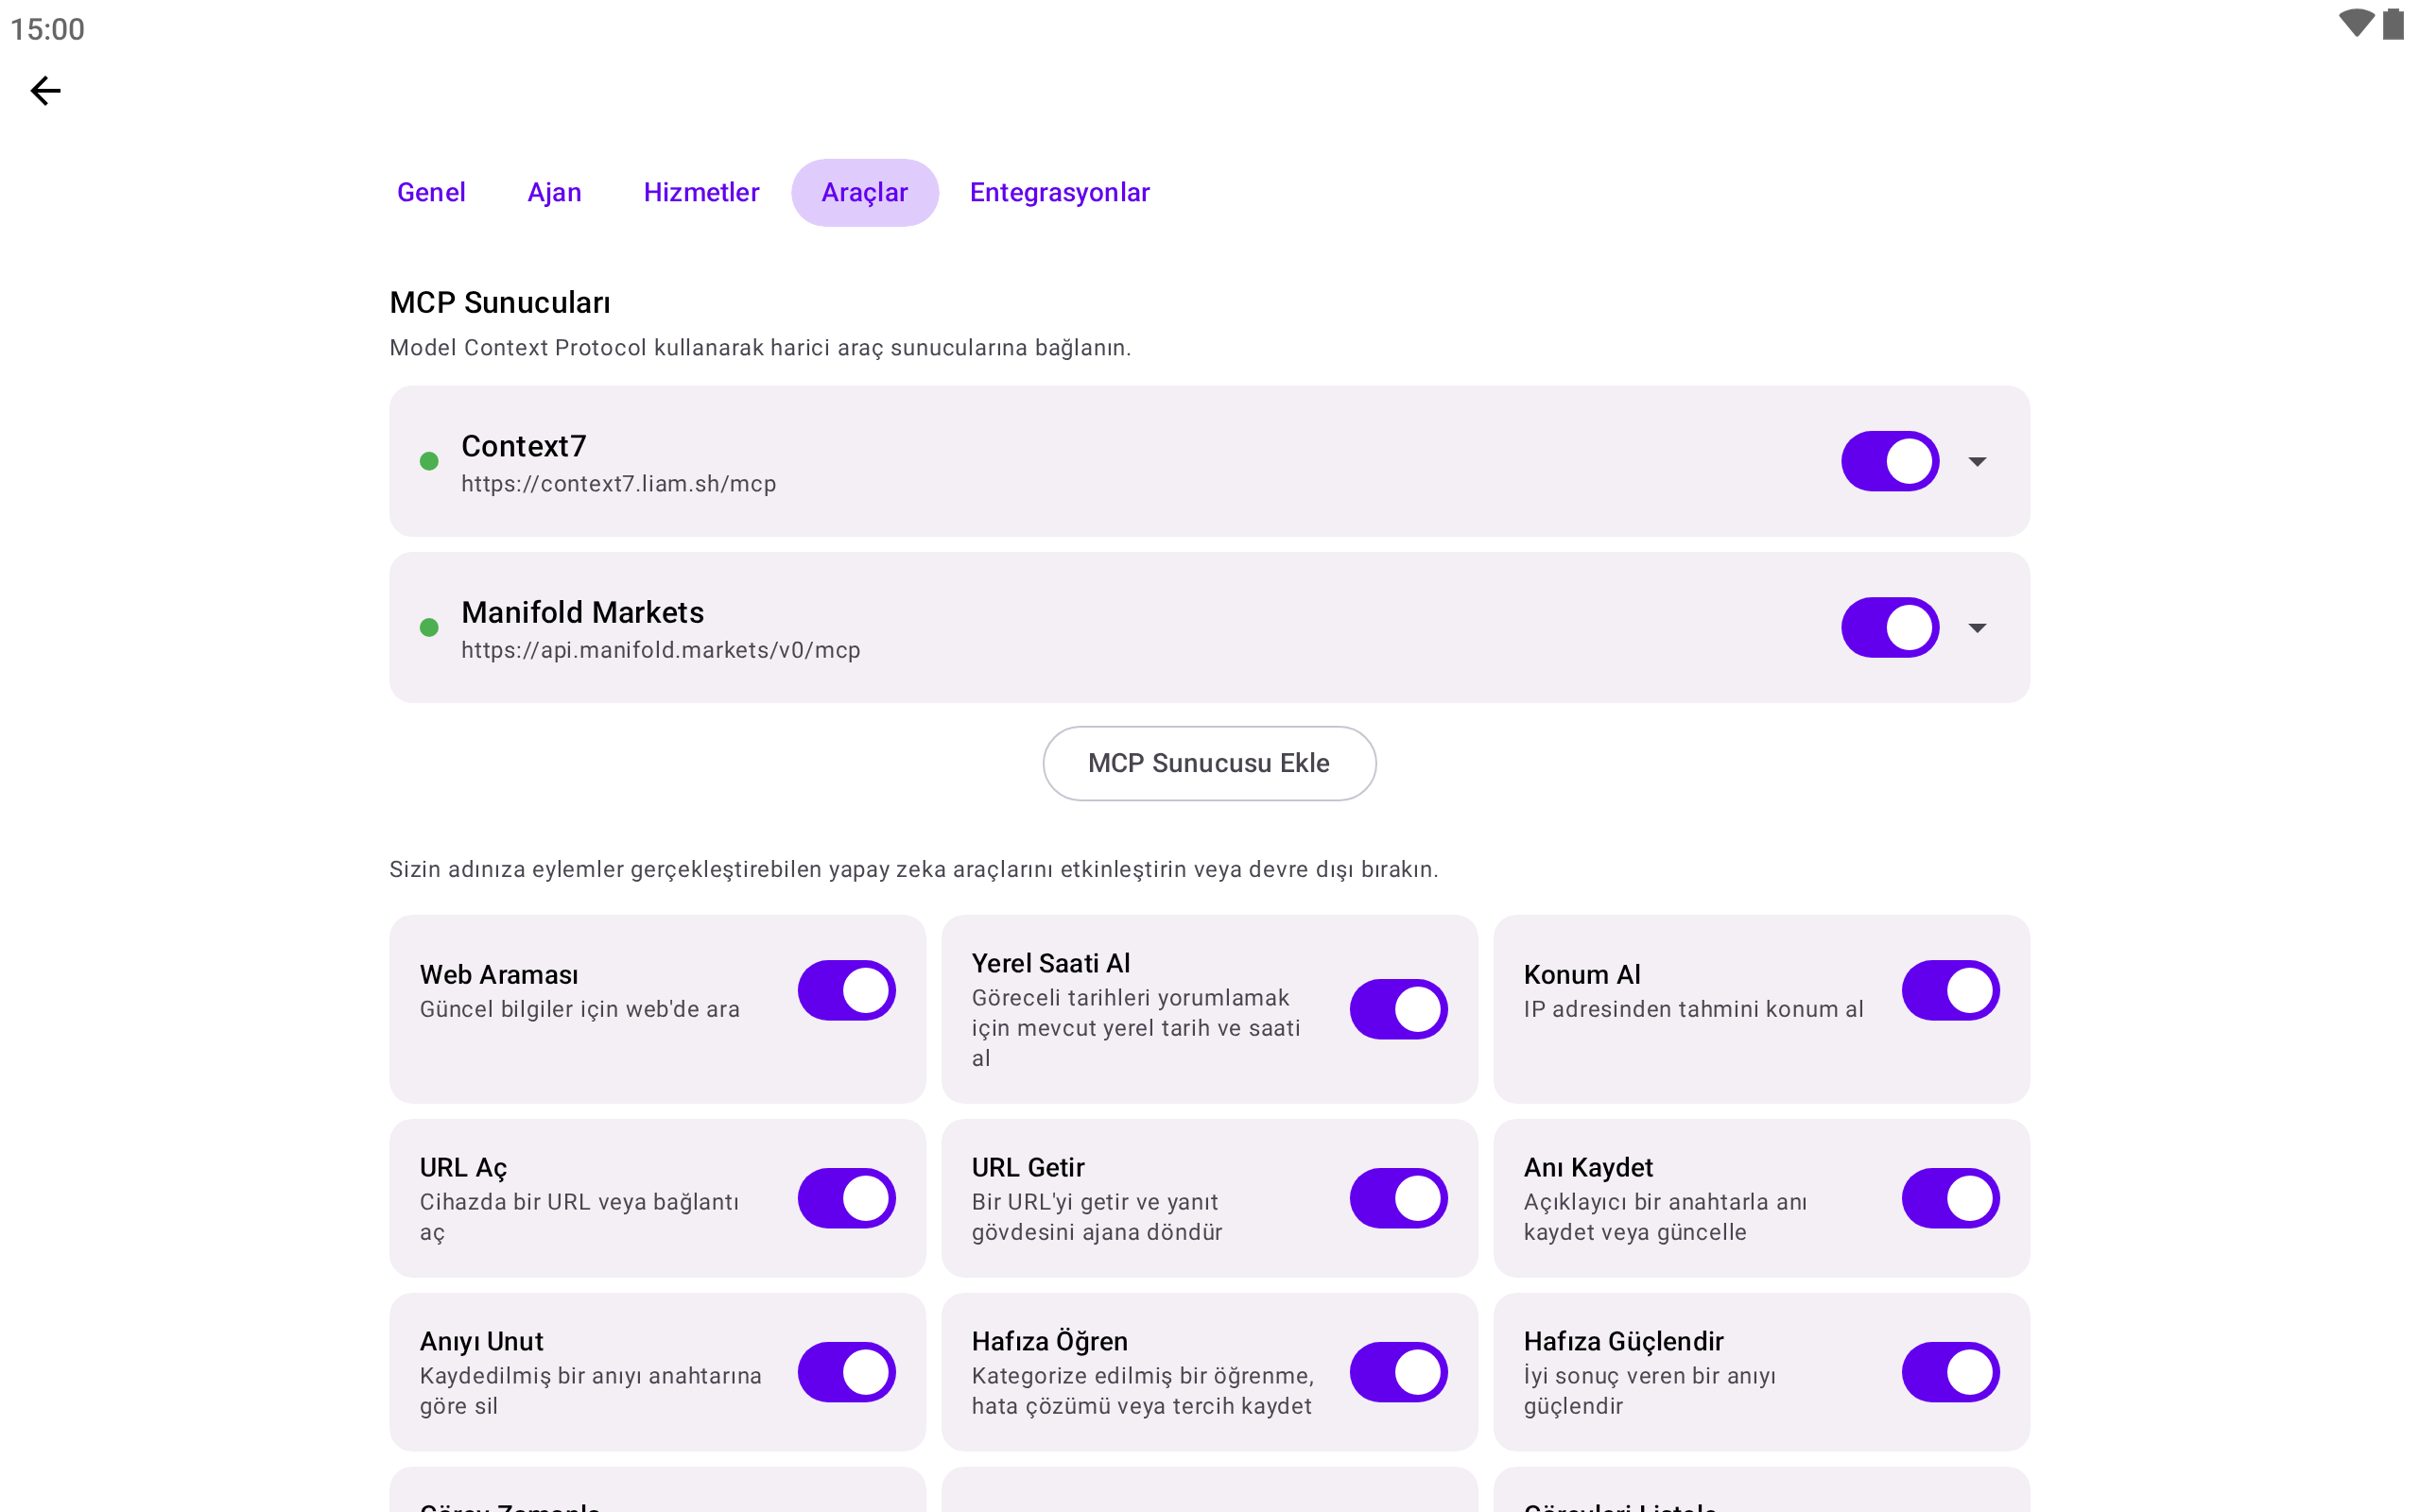
Task: Turn off the Manifold Markets server toggle
Action: pos(1890,627)
